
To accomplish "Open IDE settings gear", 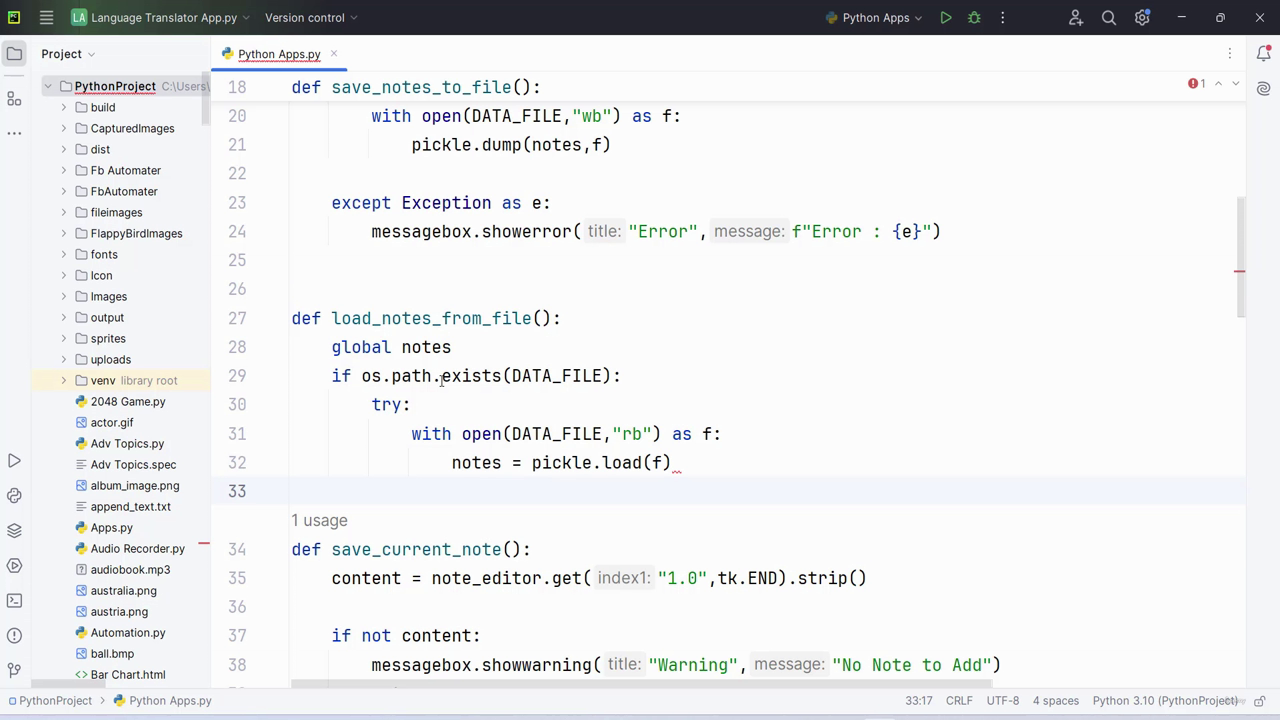I will click(x=1142, y=18).
